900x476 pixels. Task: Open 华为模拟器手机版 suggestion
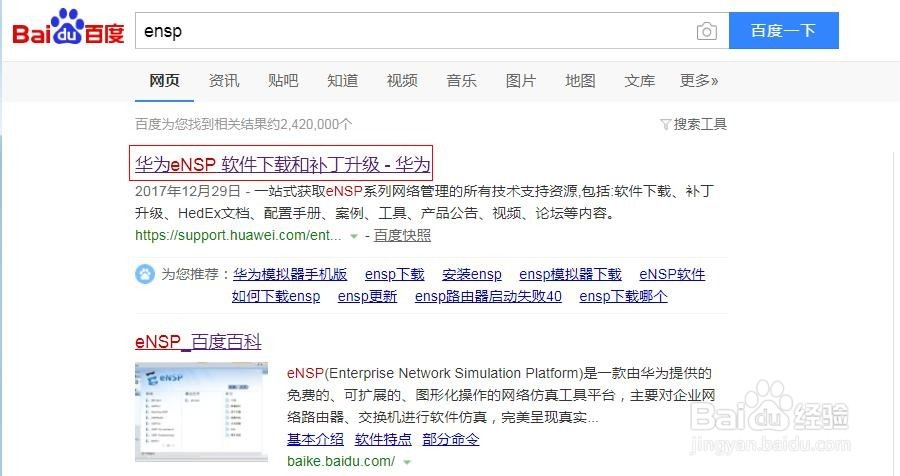(290, 274)
